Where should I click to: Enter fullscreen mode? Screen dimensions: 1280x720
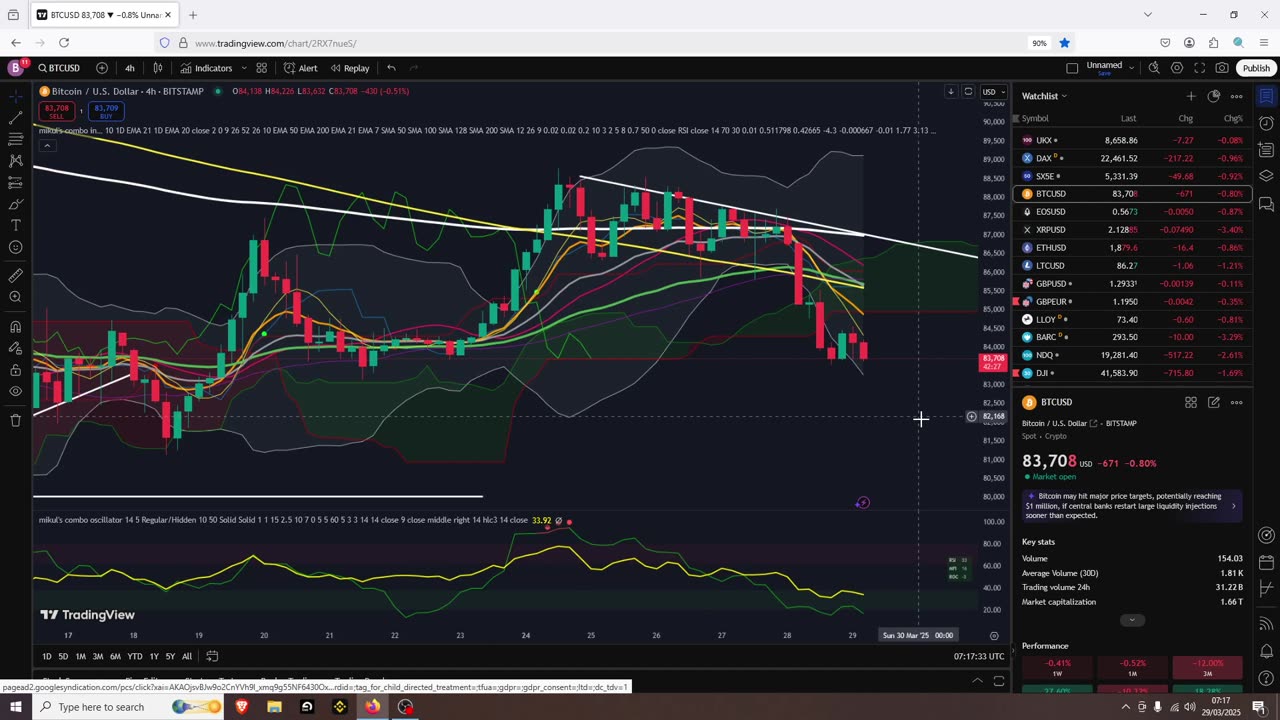(1200, 68)
